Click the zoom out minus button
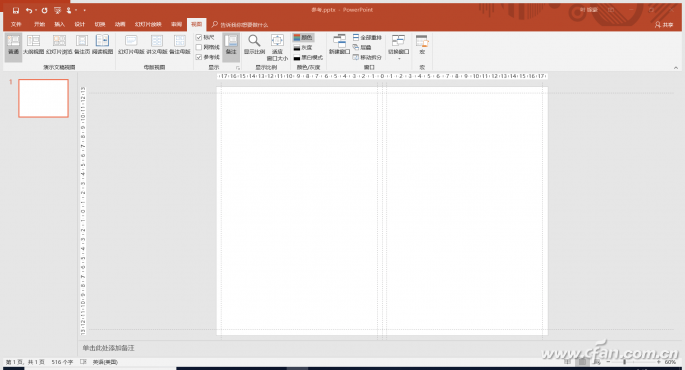 [609, 362]
